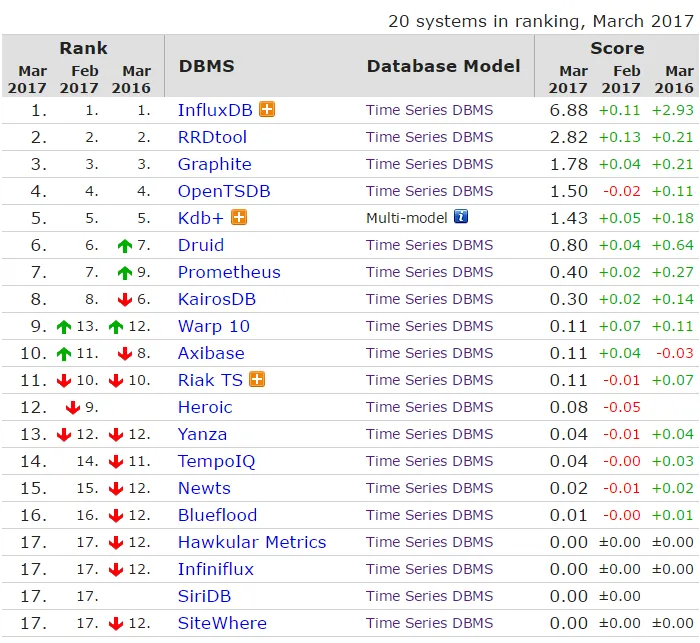The height and width of the screenshot is (643, 700).
Task: Click the Database Model column header
Action: (443, 66)
